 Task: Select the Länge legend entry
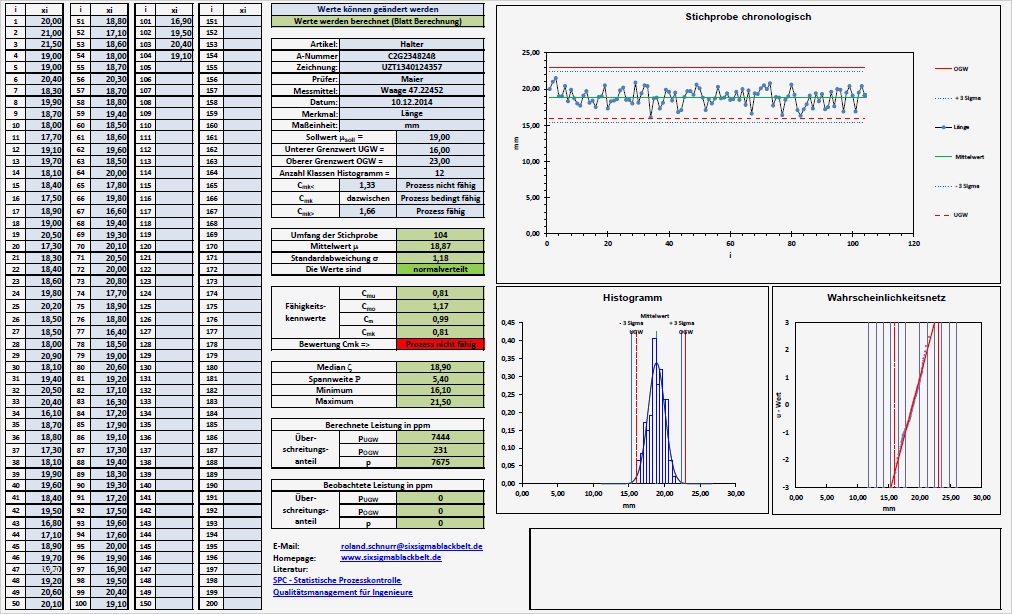pyautogui.click(x=952, y=127)
